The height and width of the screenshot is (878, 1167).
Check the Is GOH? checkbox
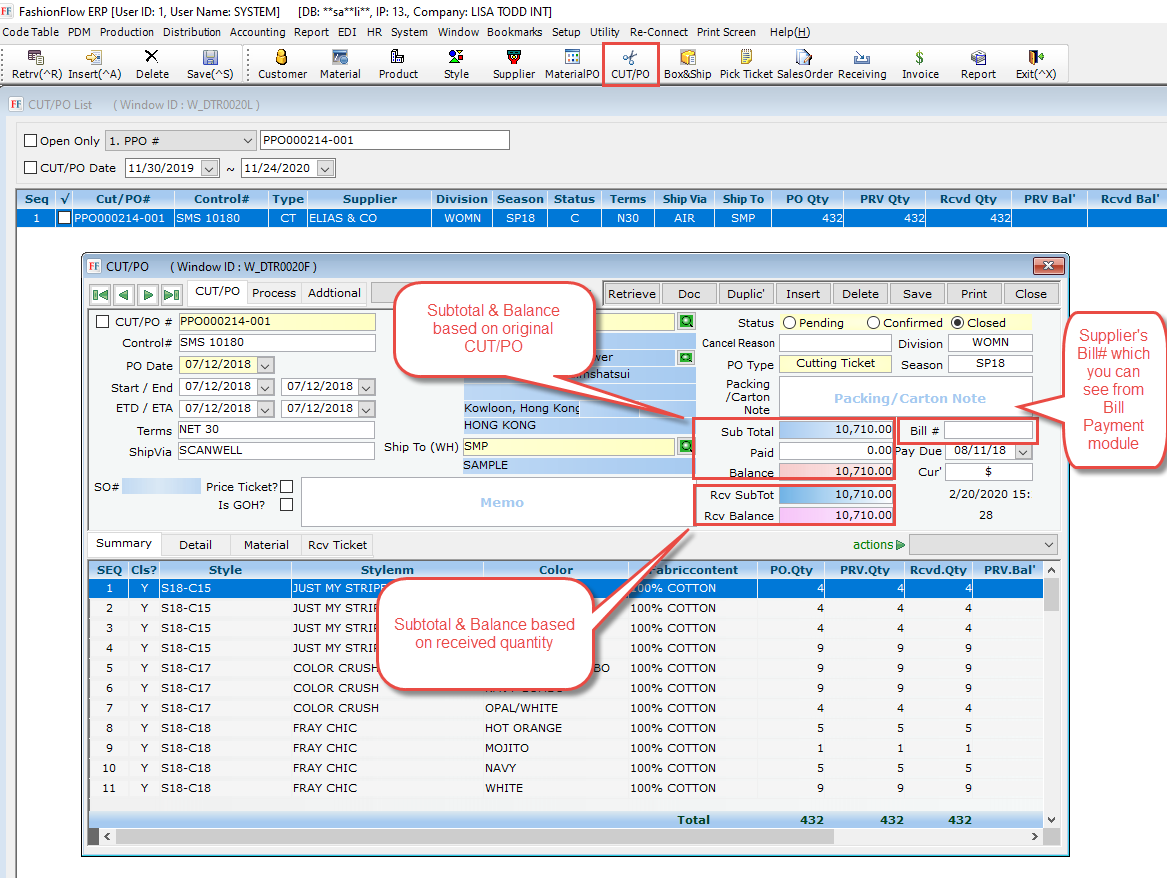point(287,505)
